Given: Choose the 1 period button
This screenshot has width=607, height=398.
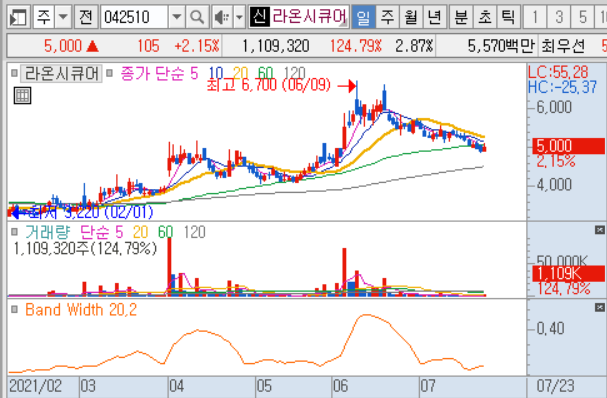Looking at the screenshot, I should pyautogui.click(x=535, y=17).
